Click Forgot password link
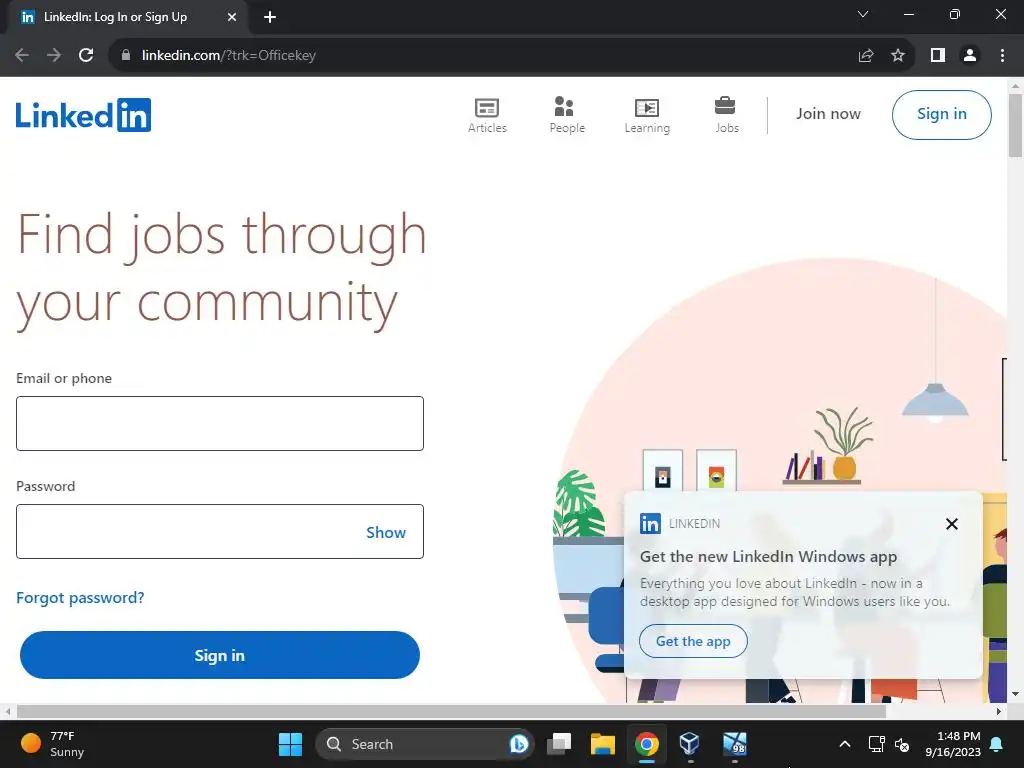This screenshot has width=1024, height=768. click(x=80, y=598)
